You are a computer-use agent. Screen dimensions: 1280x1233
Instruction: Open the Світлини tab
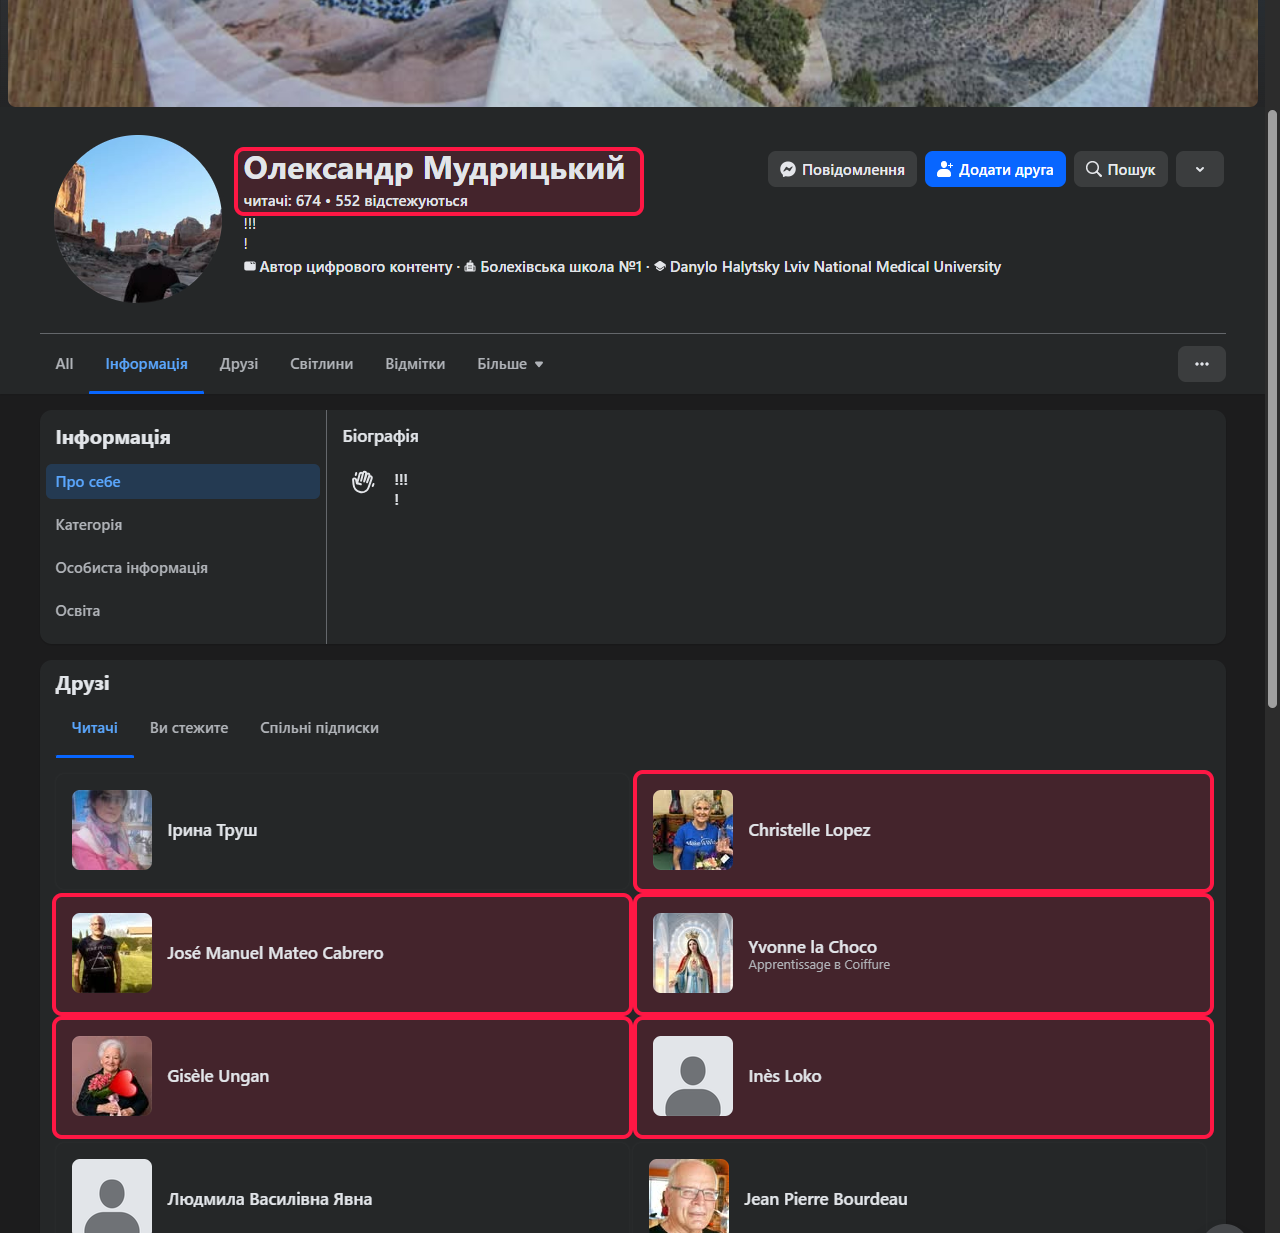[322, 364]
